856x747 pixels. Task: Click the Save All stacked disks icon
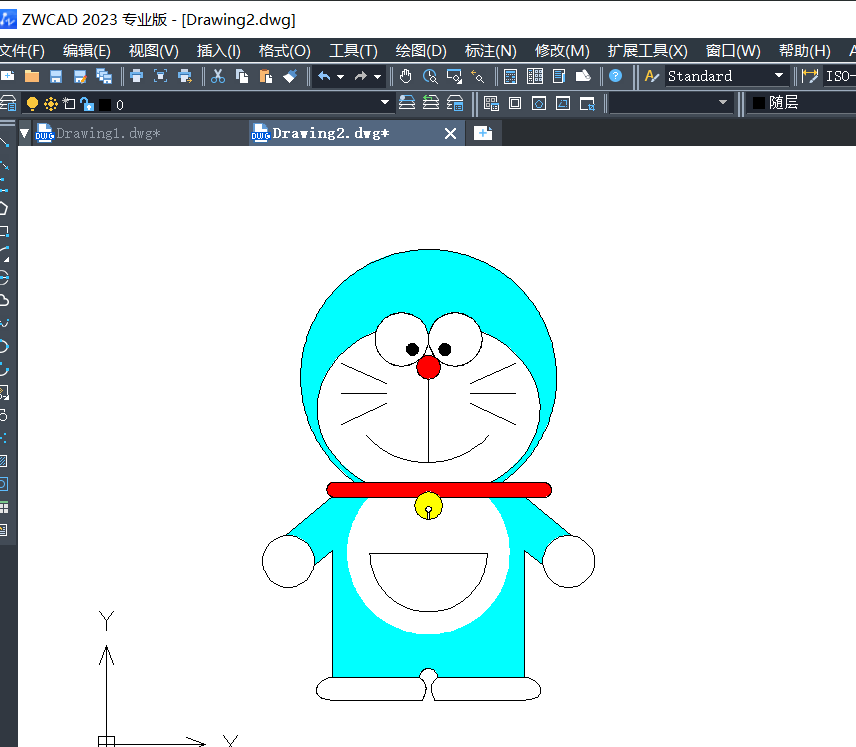[x=104, y=76]
